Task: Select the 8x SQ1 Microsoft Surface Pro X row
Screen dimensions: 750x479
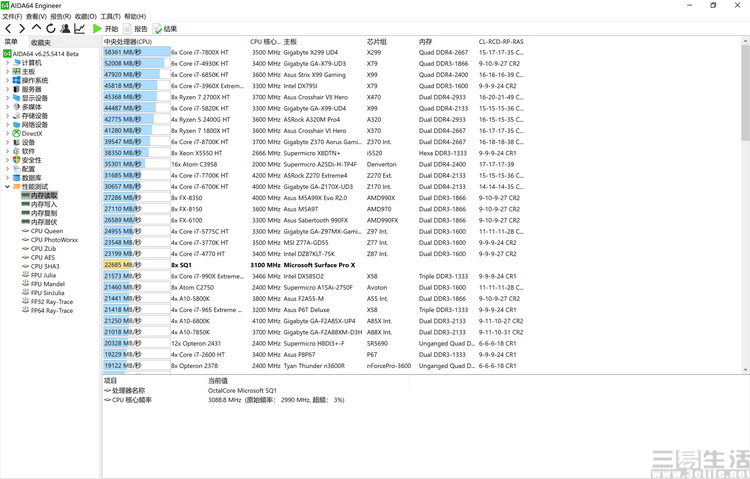Action: click(x=314, y=265)
